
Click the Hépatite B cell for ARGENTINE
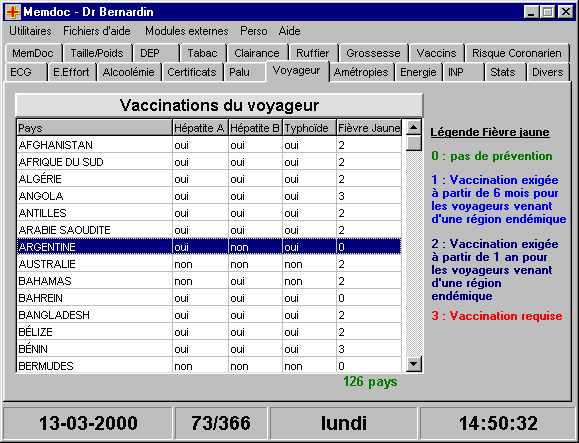[x=255, y=247]
